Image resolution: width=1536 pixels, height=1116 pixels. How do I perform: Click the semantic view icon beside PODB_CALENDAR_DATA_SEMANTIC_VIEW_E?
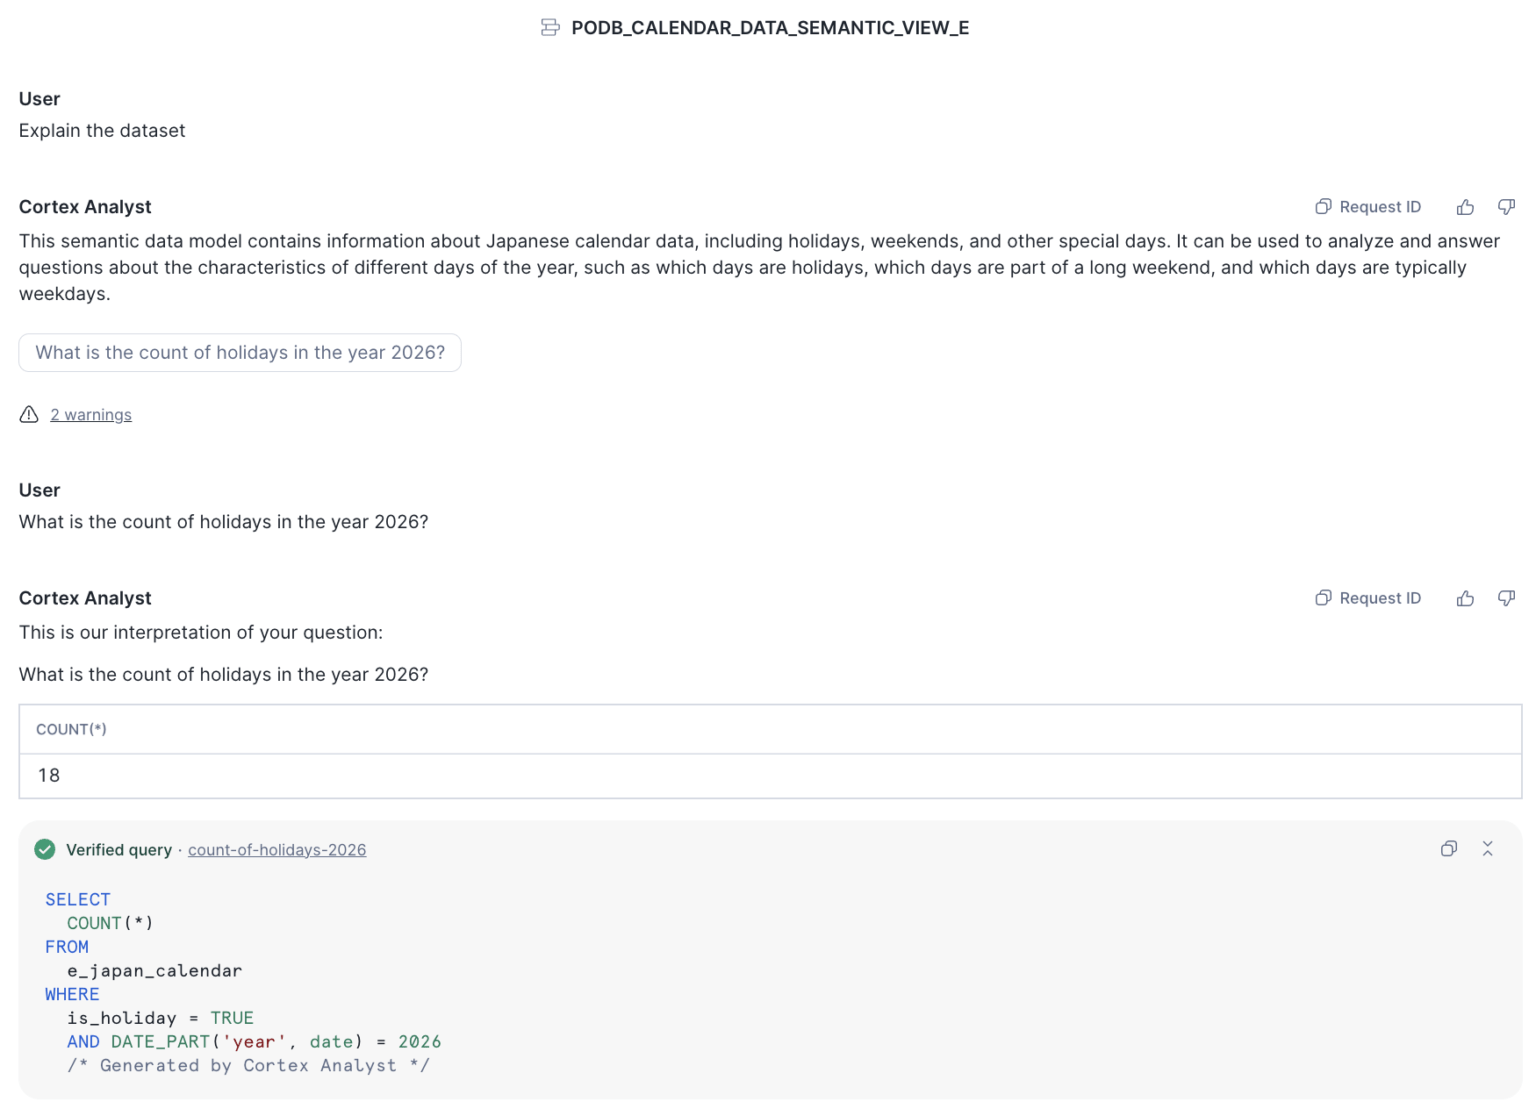[x=550, y=27]
